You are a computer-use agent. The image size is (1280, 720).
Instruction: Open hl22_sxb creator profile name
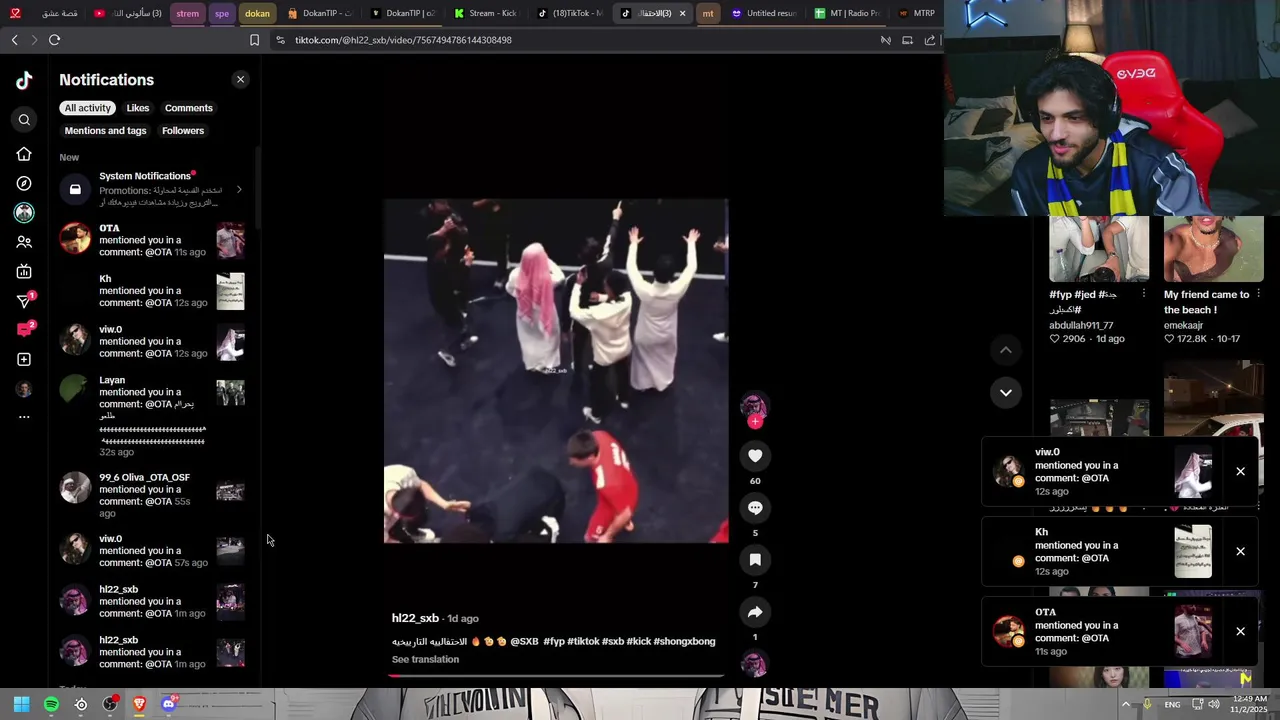(x=415, y=618)
